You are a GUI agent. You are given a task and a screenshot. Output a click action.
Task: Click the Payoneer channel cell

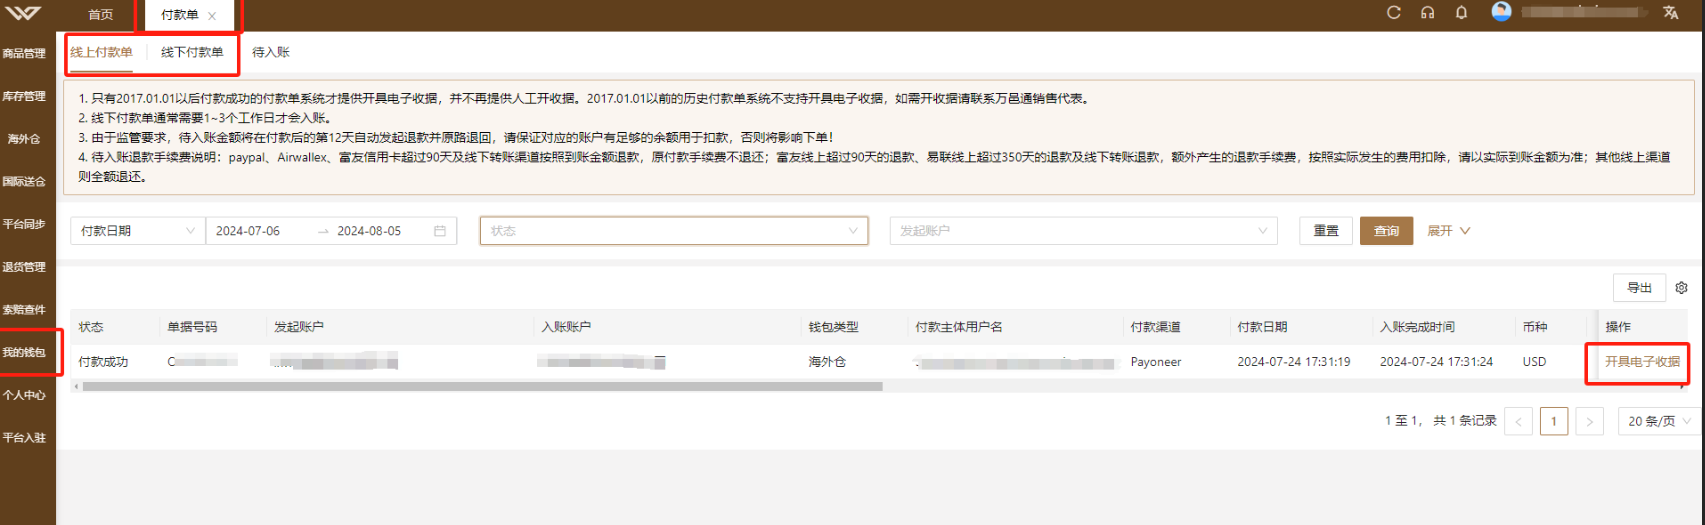1156,362
